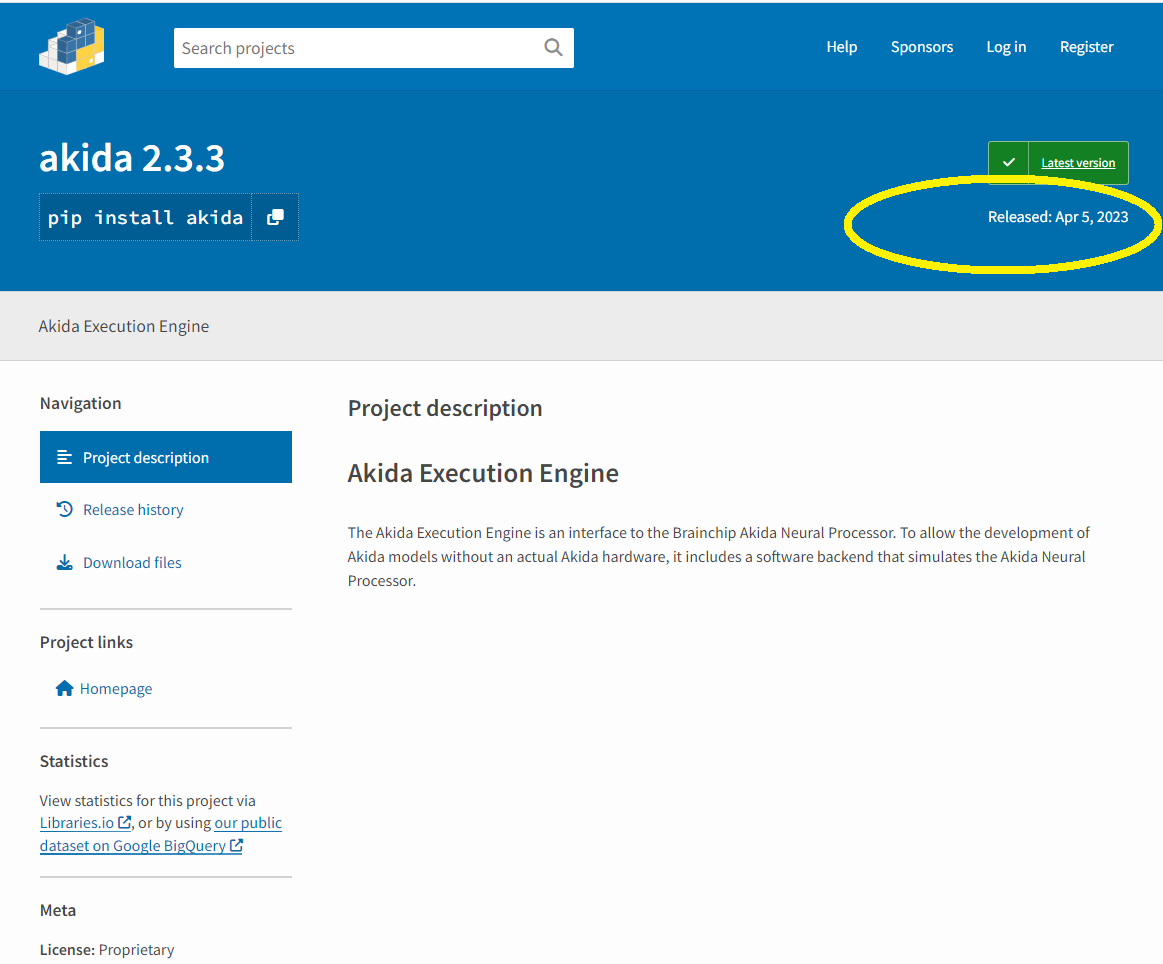Click the Release history clock icon
The image size is (1163, 964).
coord(65,509)
